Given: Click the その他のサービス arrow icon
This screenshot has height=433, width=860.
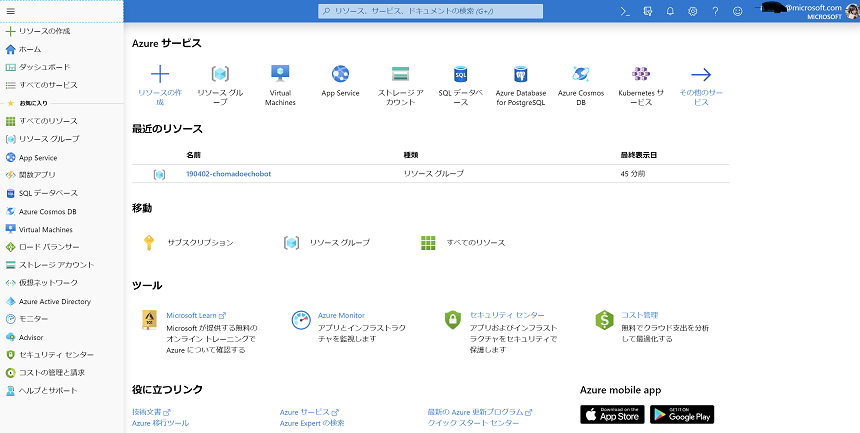Looking at the screenshot, I should (x=701, y=75).
